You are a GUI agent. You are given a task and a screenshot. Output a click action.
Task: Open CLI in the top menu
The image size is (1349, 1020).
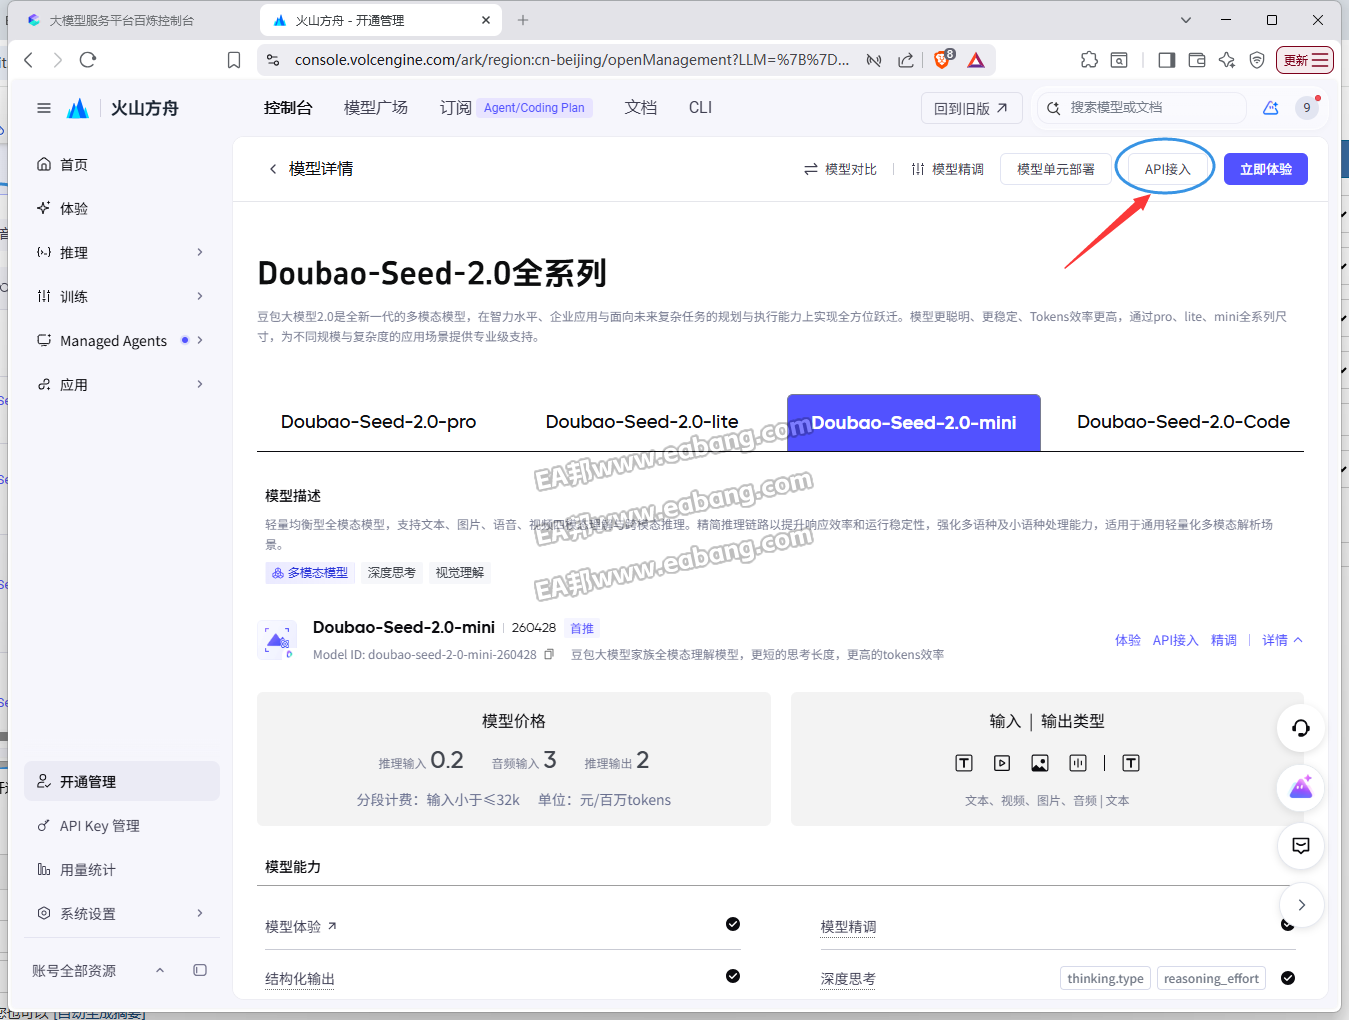[701, 108]
